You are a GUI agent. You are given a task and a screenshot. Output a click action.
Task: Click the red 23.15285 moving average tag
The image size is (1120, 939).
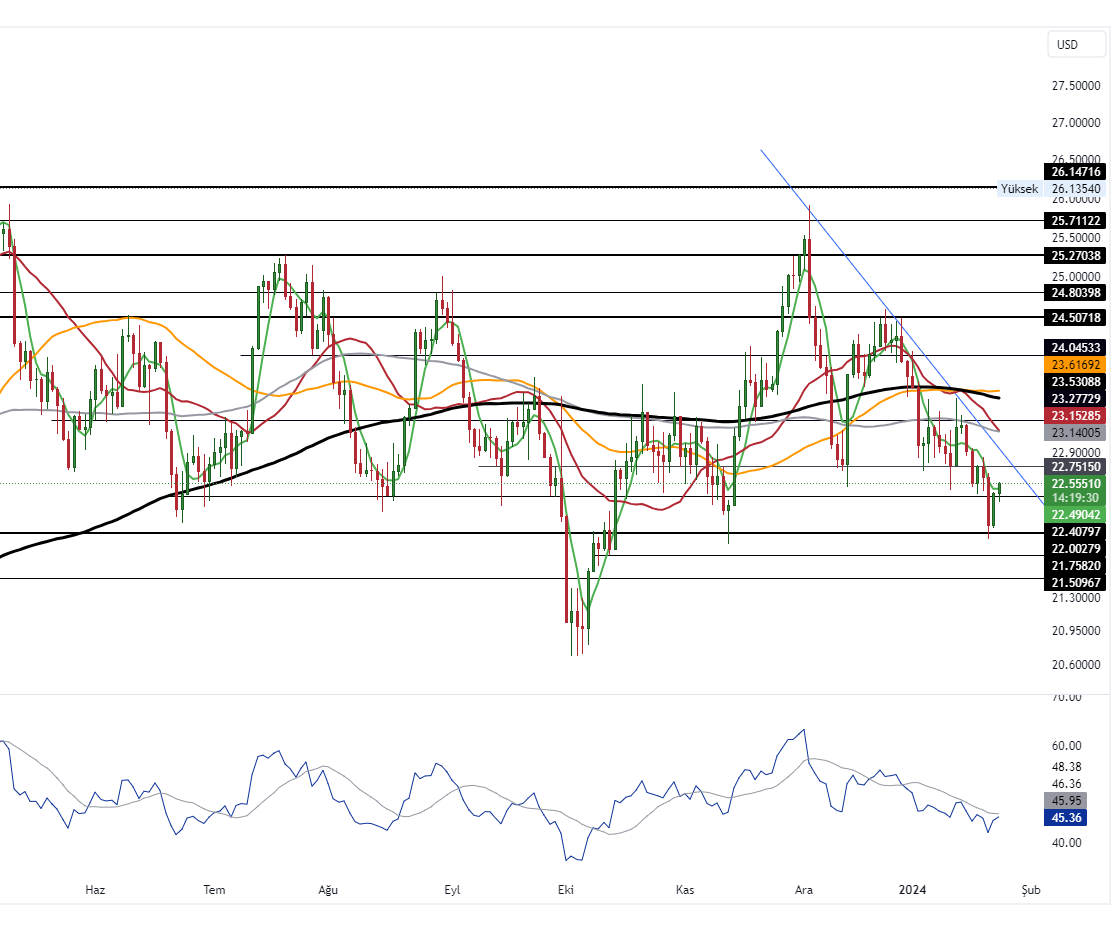tap(1076, 415)
